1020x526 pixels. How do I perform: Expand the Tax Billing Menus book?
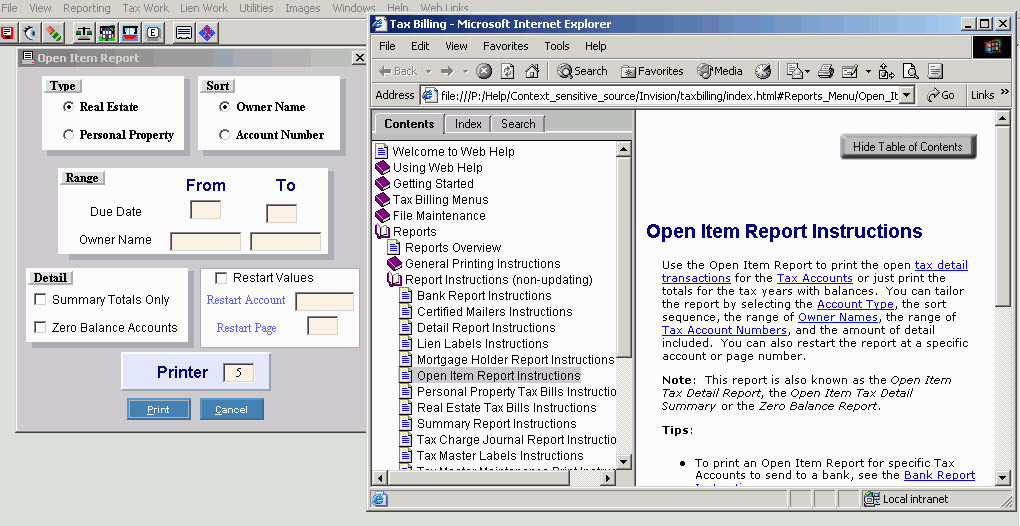(x=382, y=200)
